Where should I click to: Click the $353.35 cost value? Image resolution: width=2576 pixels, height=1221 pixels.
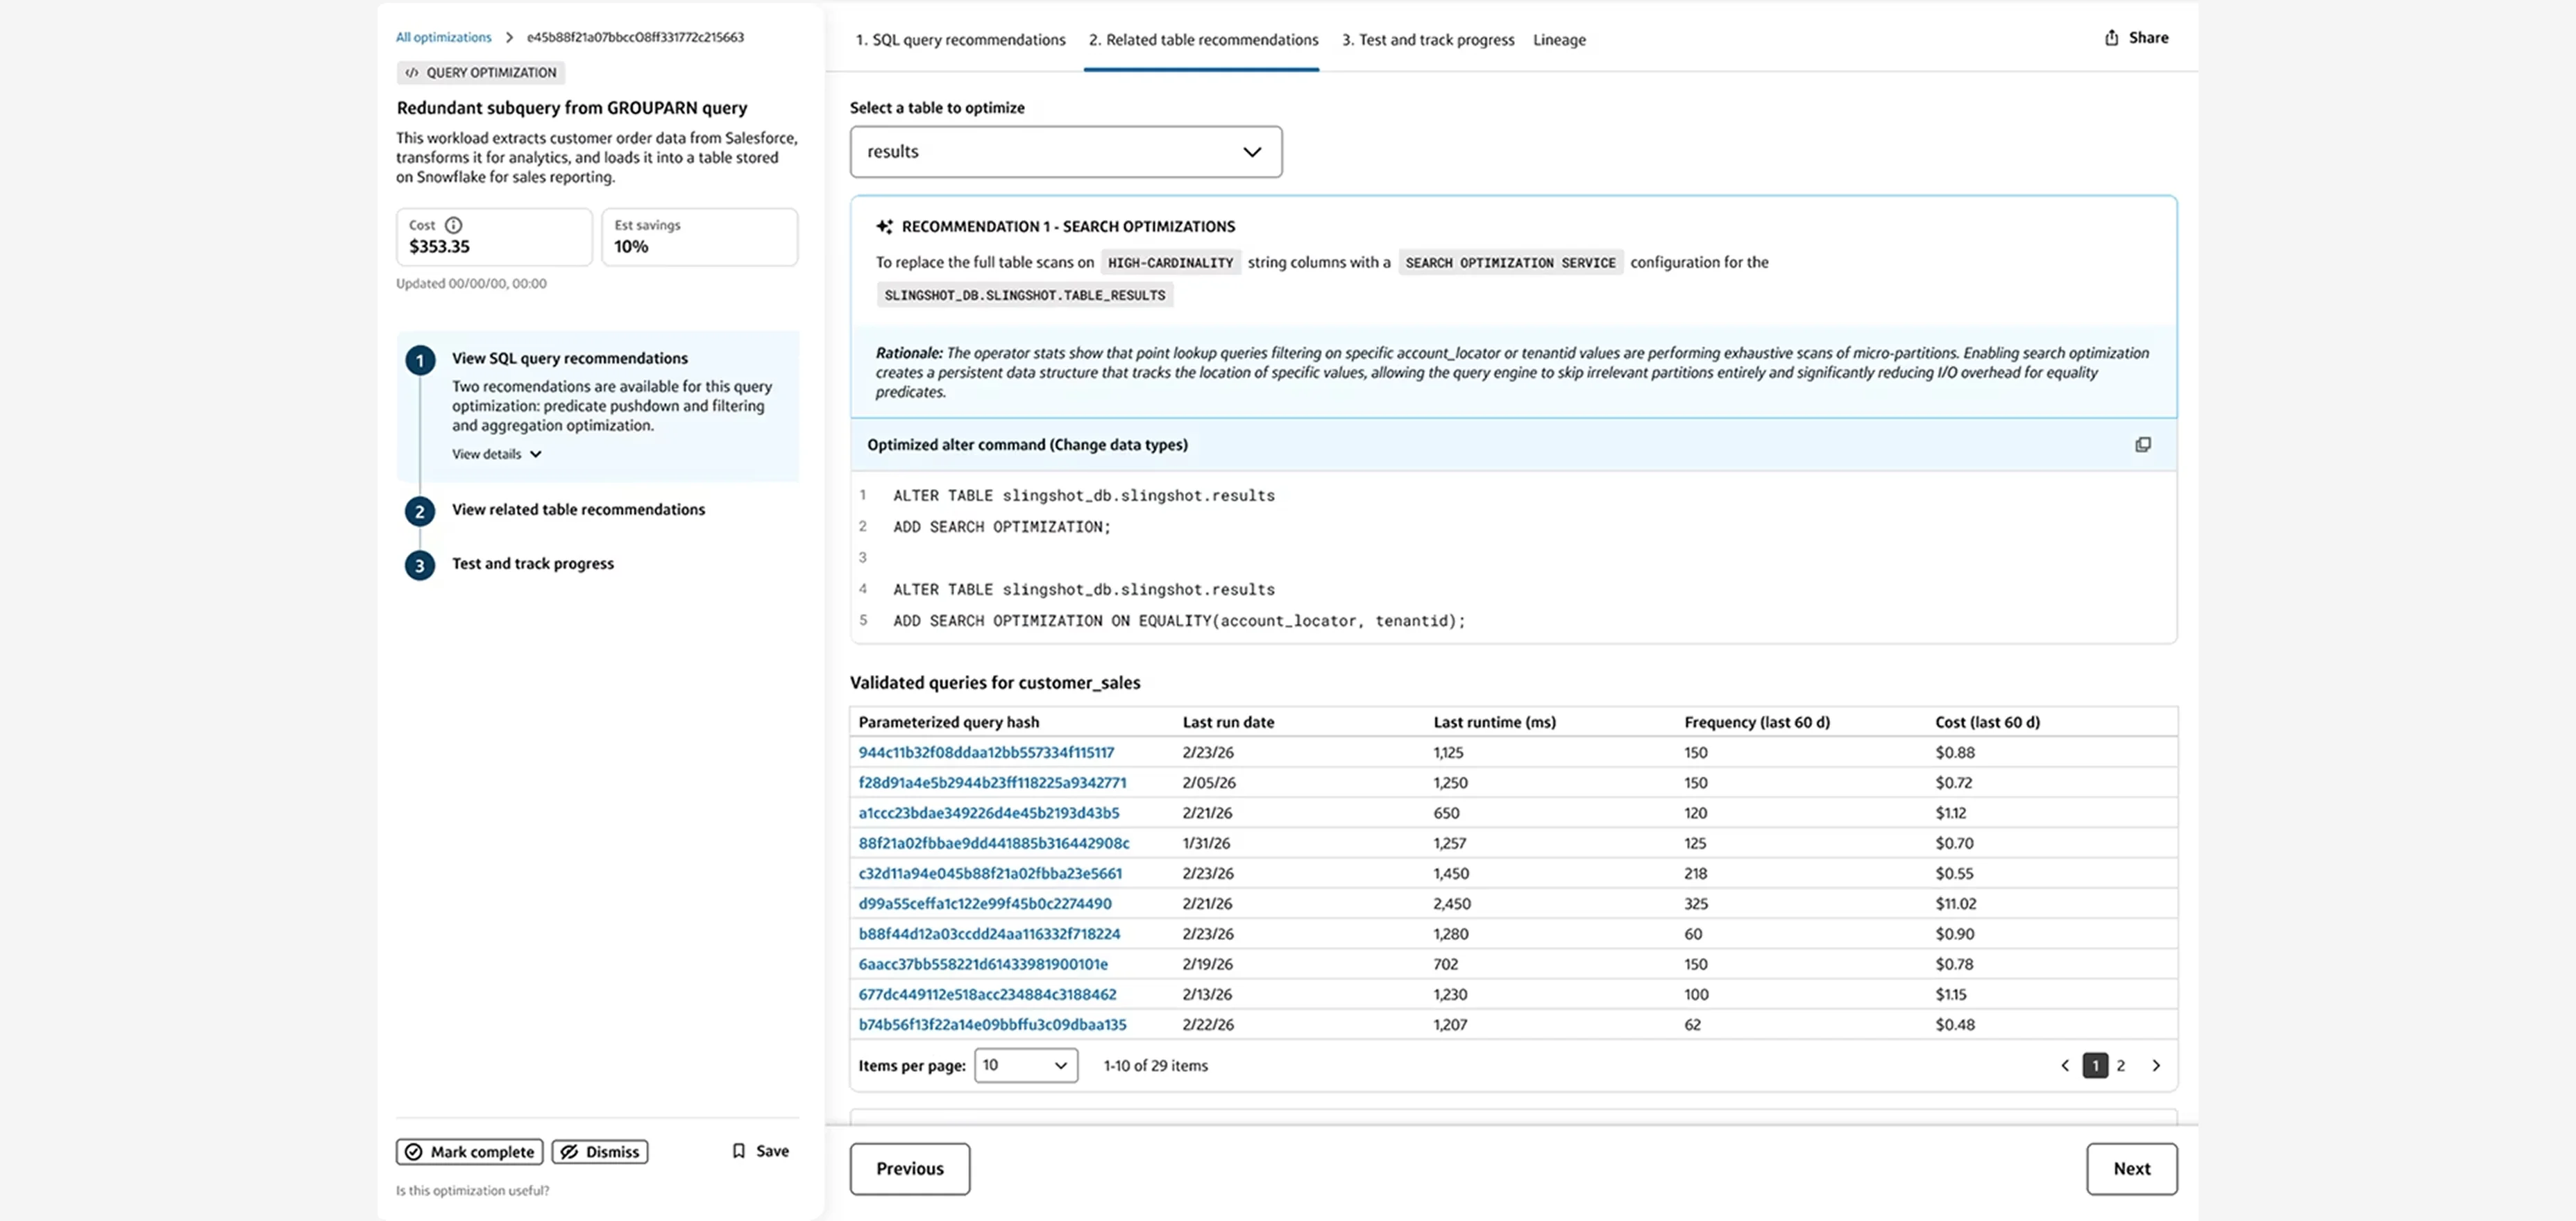pyautogui.click(x=439, y=246)
